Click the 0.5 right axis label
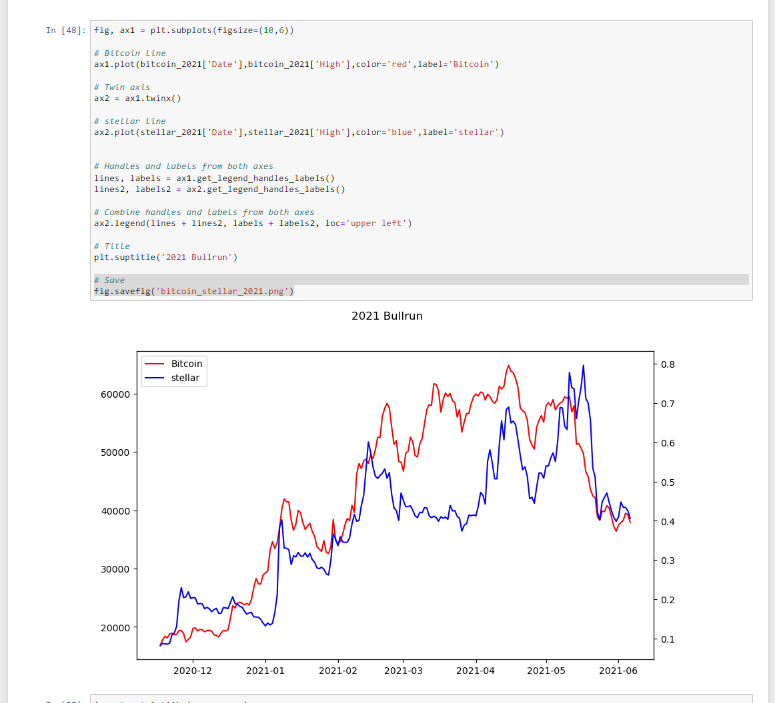Viewport: 775px width, 703px height. 668,483
